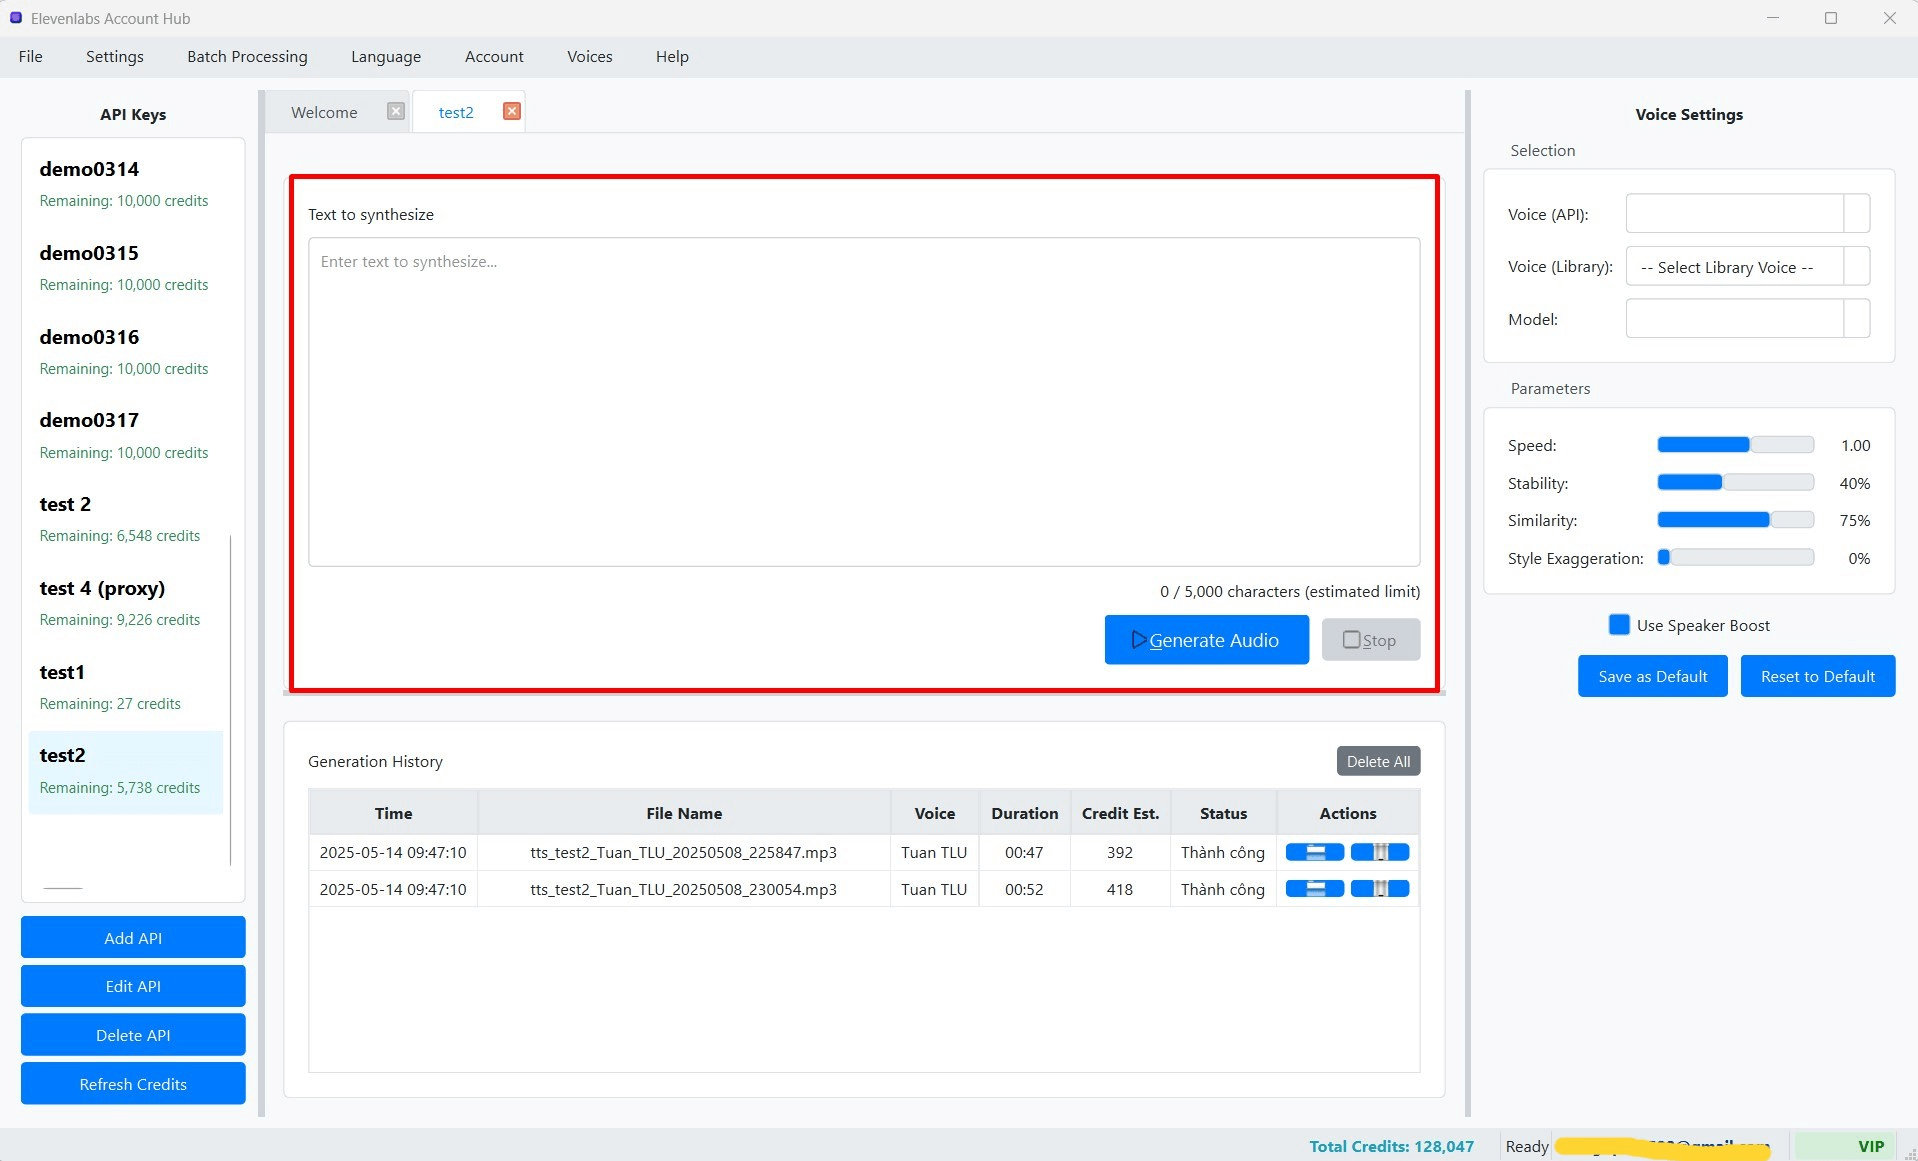The height and width of the screenshot is (1161, 1918).
Task: Click the Time column header
Action: pos(393,813)
